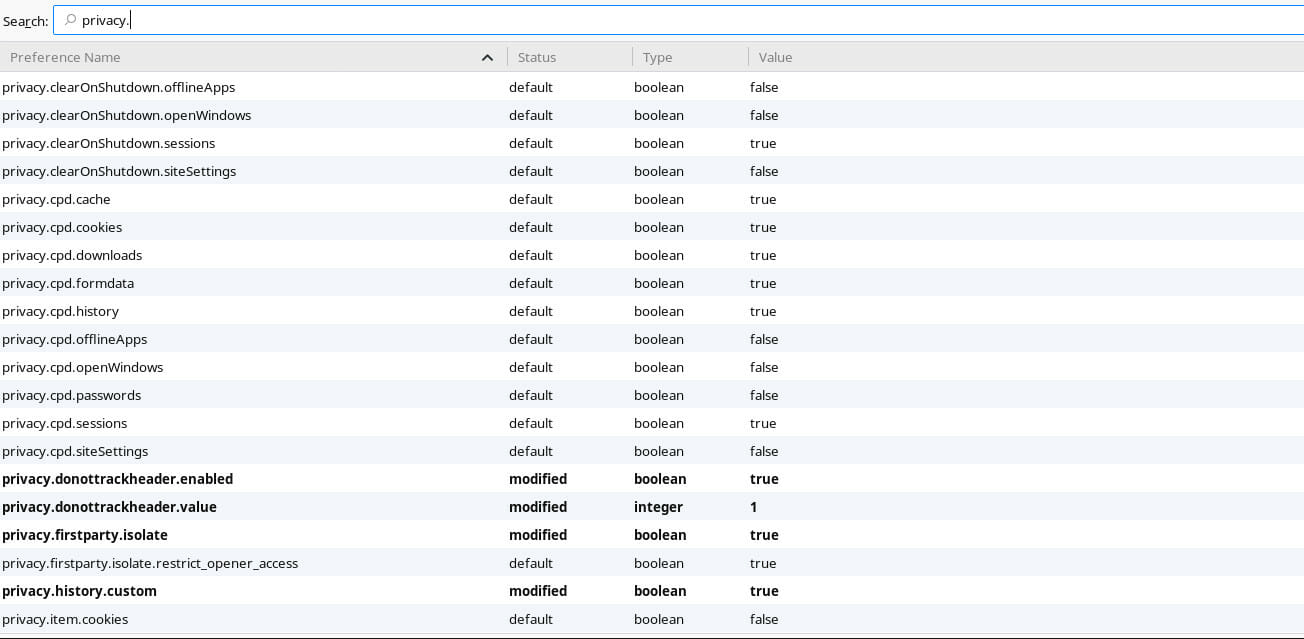Screen dimensions: 1304x639
Task: Select privacy.cpd.openWindows preference
Action: [82, 367]
